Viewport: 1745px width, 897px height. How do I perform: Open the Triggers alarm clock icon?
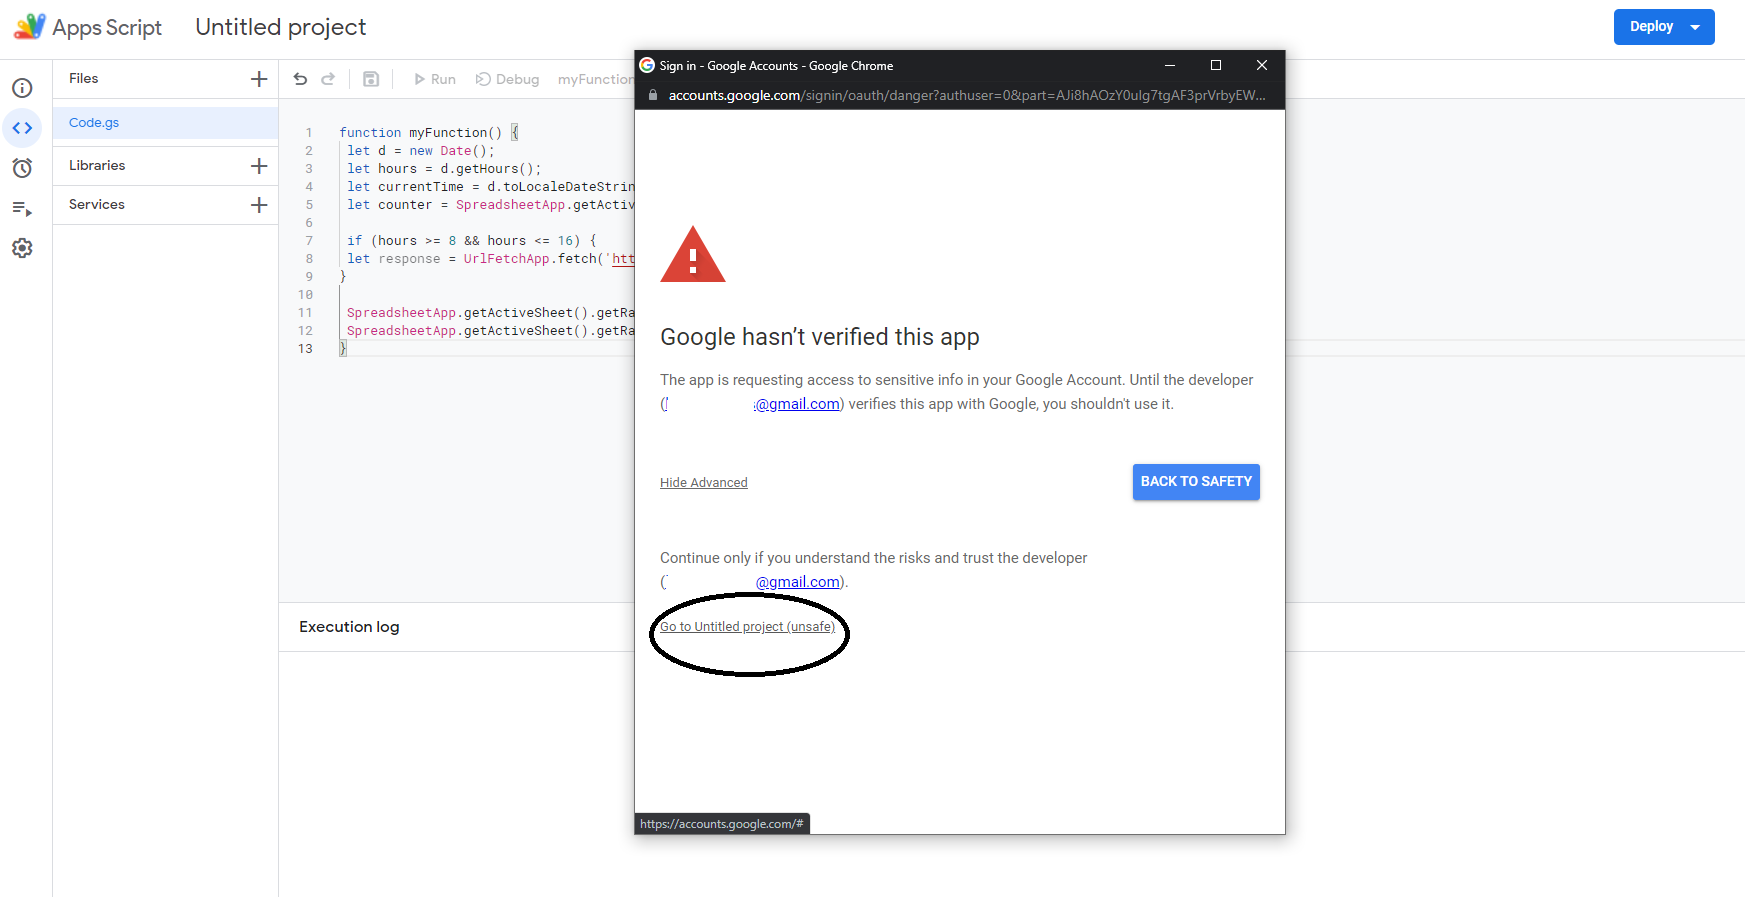pyautogui.click(x=22, y=168)
